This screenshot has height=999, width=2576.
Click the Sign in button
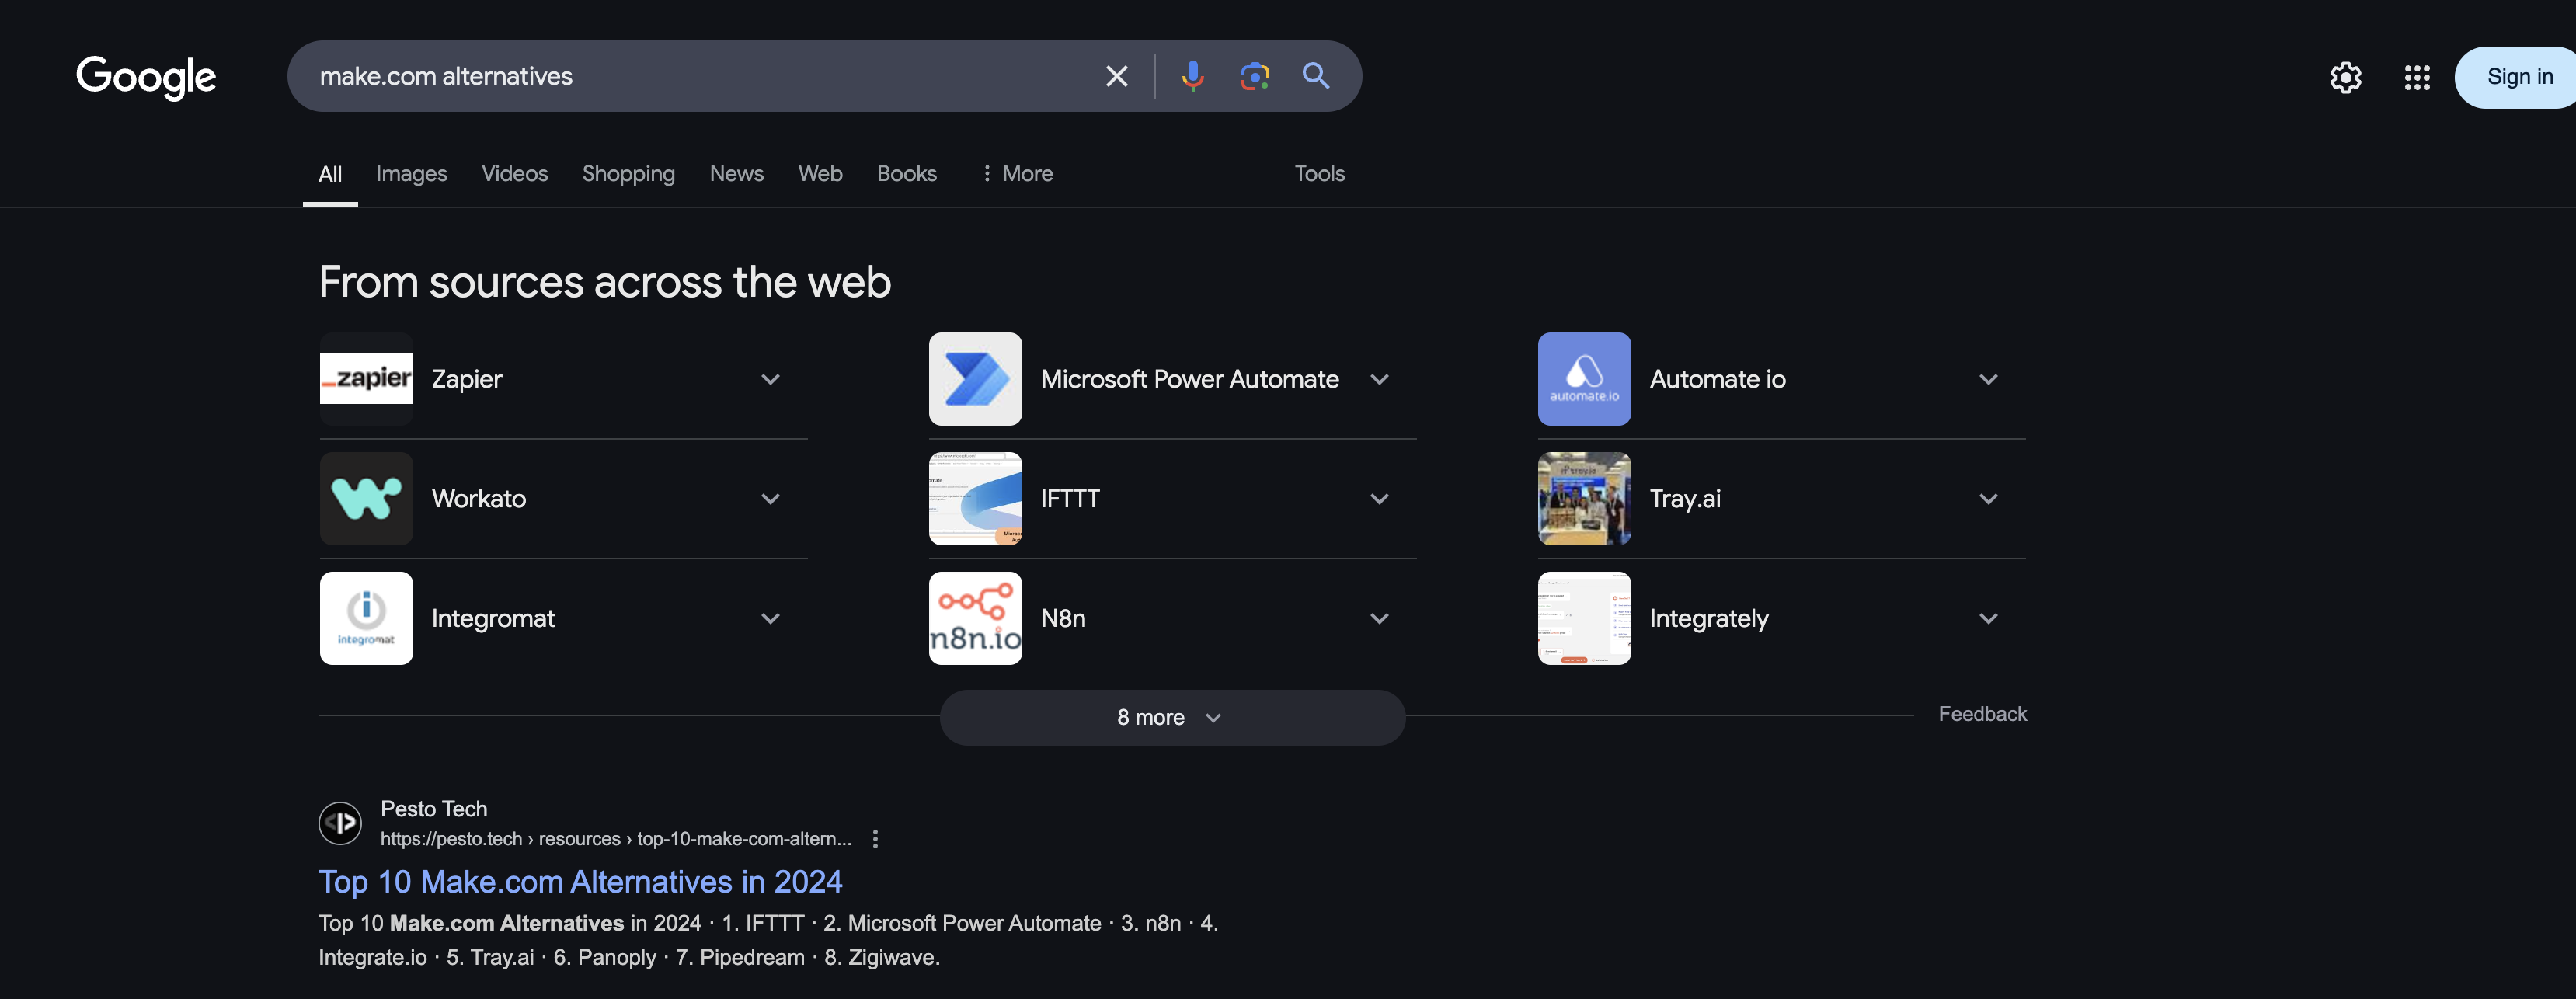pos(2518,77)
